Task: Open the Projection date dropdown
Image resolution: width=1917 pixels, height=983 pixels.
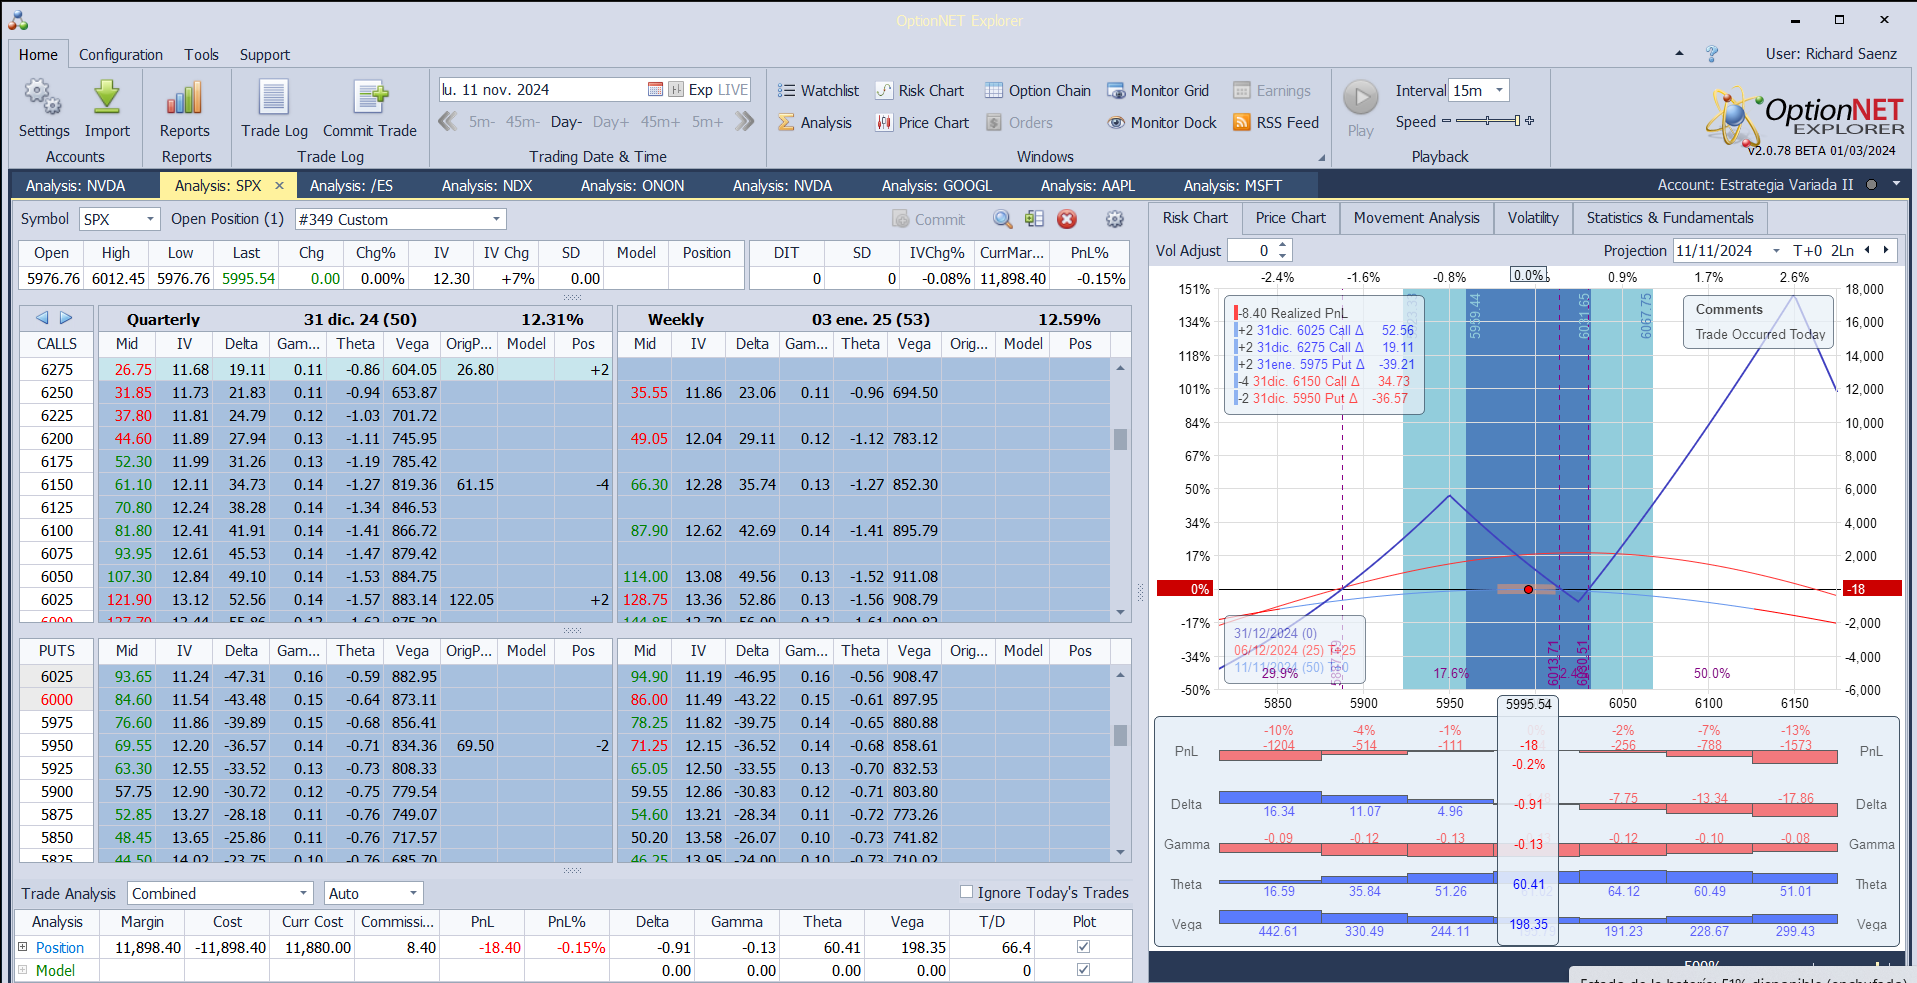Action: (x=1776, y=251)
